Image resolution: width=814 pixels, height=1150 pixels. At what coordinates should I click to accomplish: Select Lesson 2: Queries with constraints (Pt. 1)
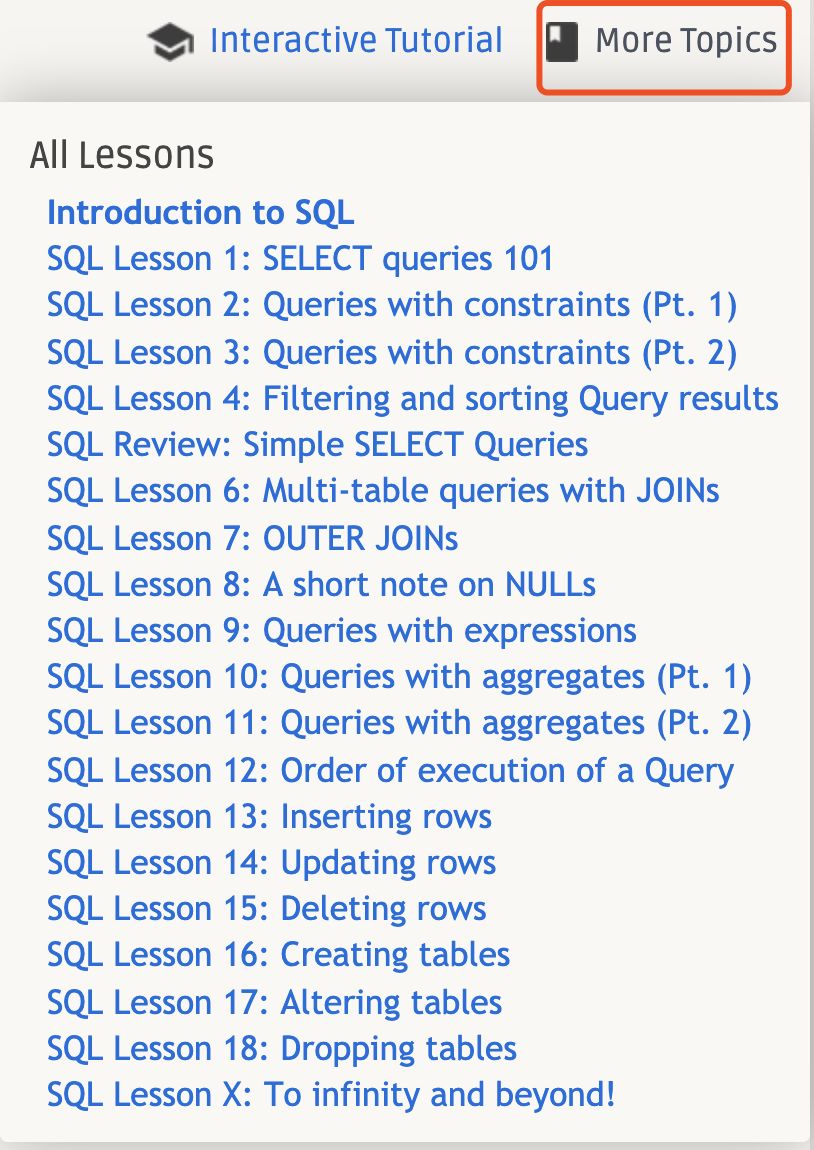tap(392, 305)
